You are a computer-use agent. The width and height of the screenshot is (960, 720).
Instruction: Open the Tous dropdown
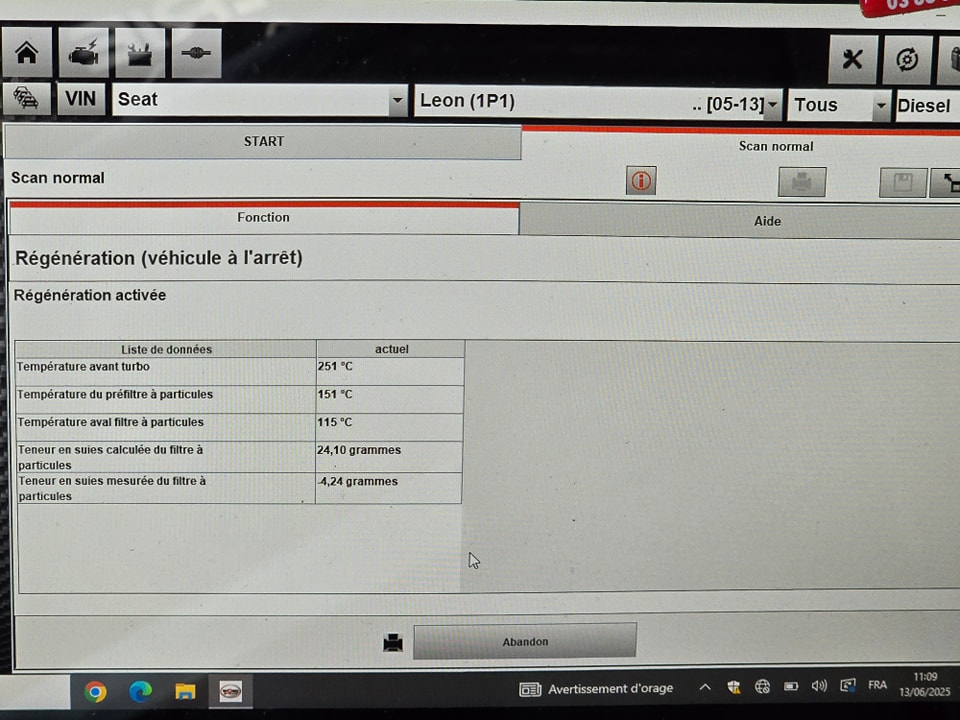(839, 105)
